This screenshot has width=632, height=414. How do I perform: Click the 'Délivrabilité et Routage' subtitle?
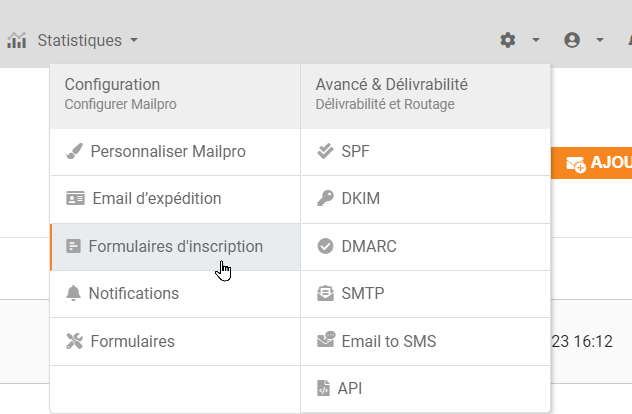(x=385, y=104)
